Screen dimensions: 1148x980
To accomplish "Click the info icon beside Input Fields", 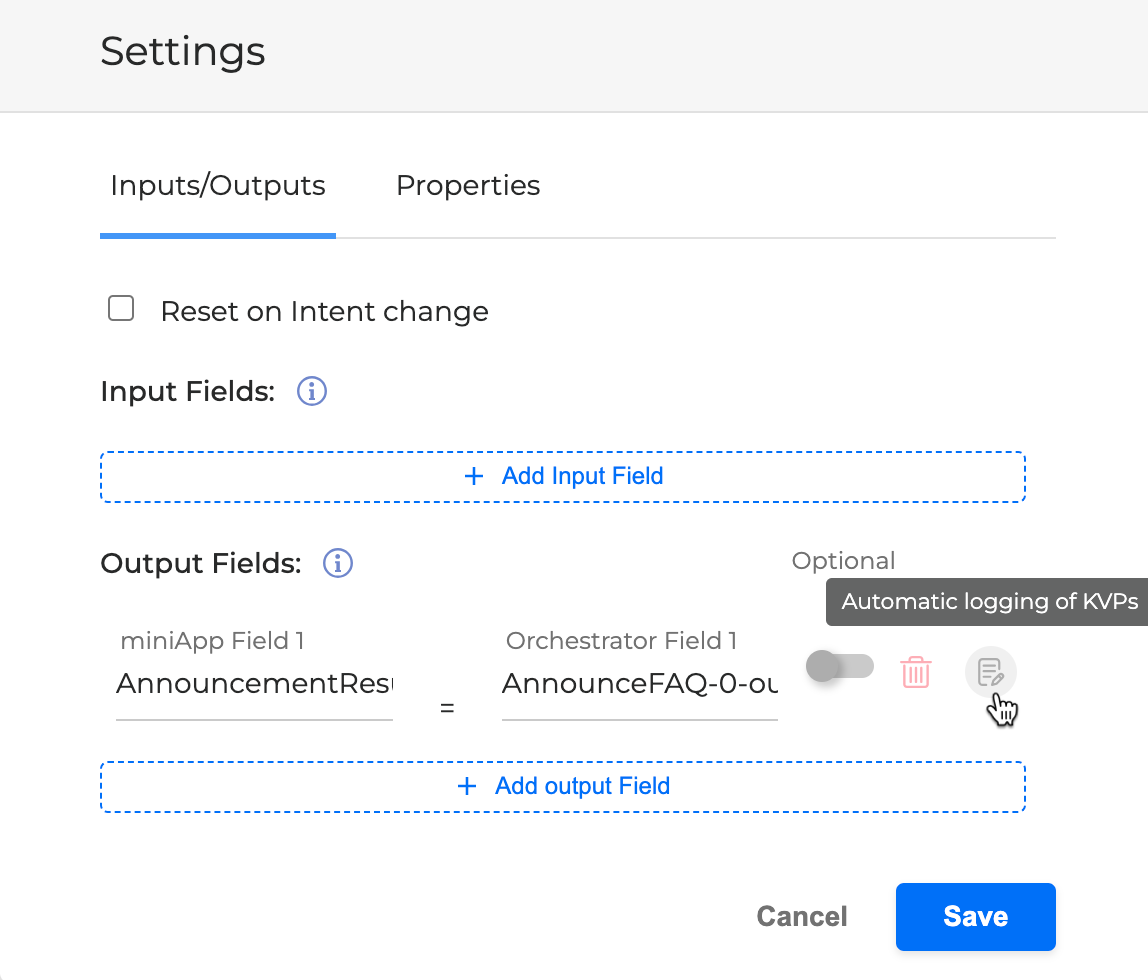I will click(x=312, y=391).
